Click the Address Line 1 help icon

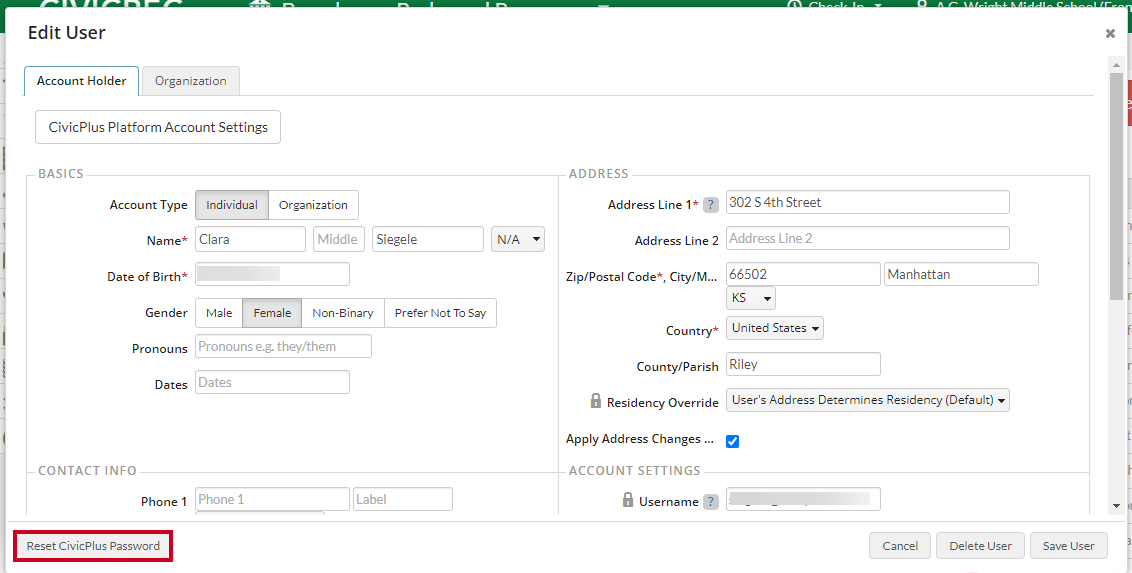(711, 205)
